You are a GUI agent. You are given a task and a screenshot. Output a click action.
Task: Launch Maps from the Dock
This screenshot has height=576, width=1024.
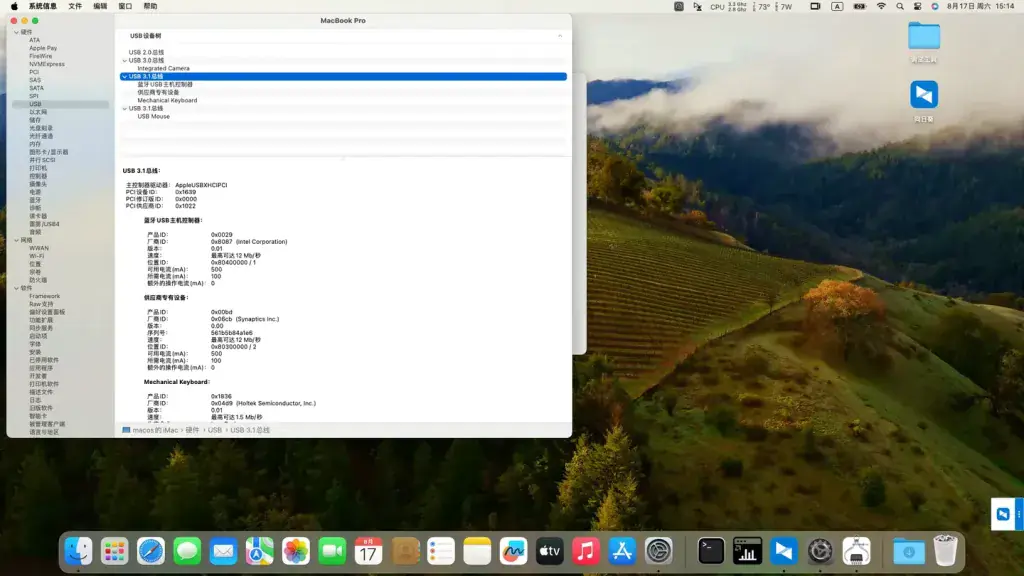click(259, 551)
